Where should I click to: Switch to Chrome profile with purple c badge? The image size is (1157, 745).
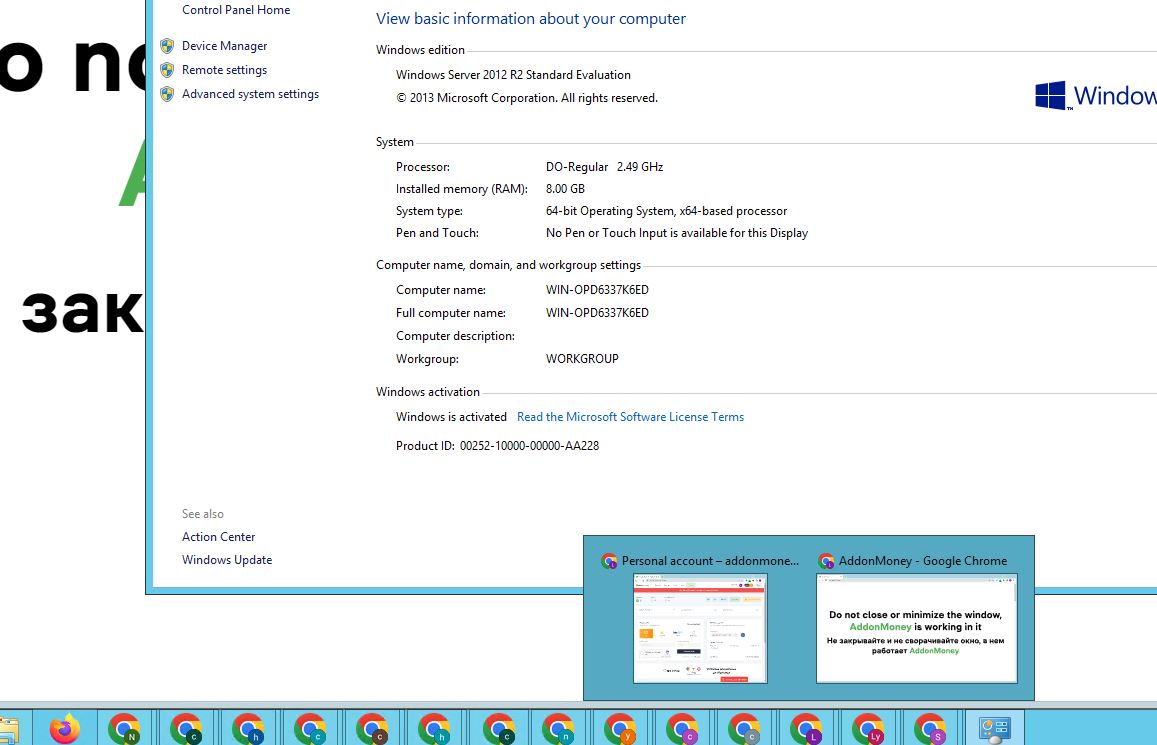click(682, 729)
